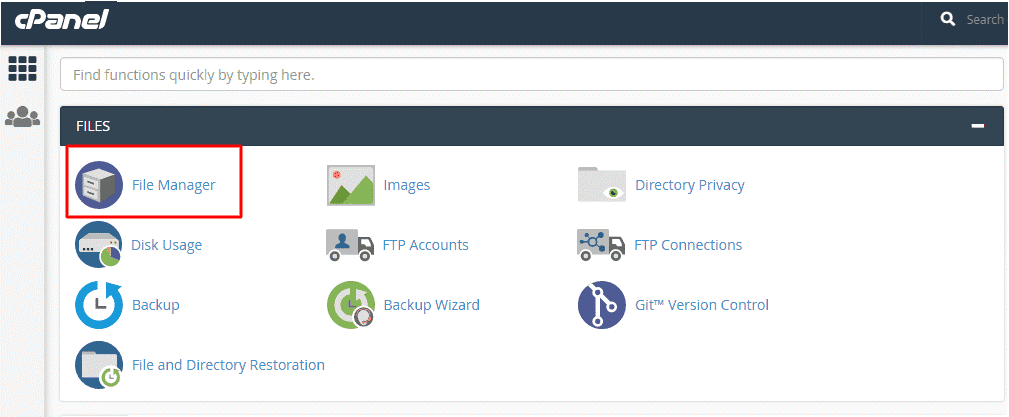Viewport: 1009px width, 417px height.
Task: Click the cPanel logo
Action: click(61, 19)
